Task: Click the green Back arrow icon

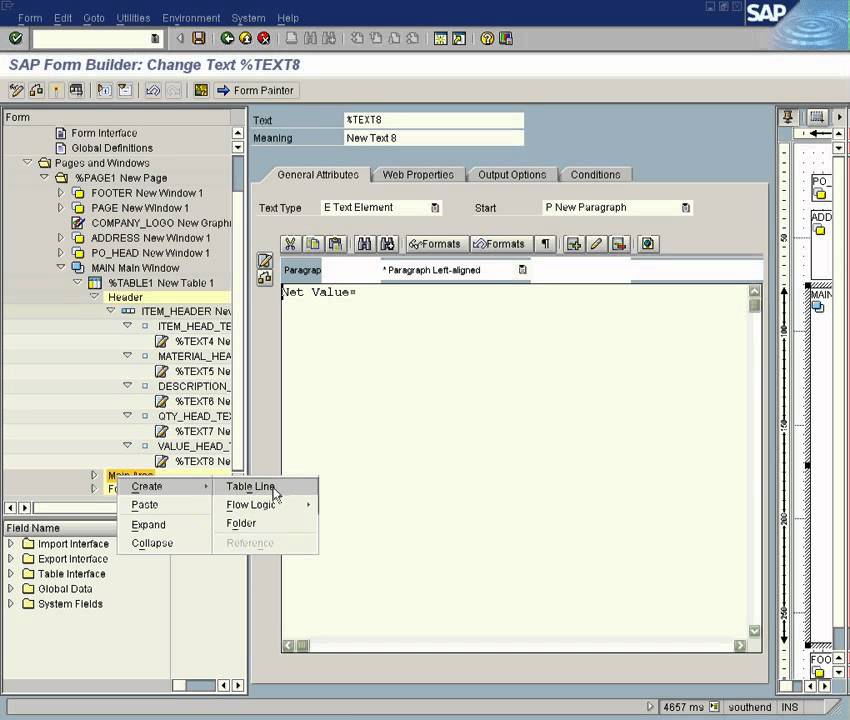Action: 227,38
